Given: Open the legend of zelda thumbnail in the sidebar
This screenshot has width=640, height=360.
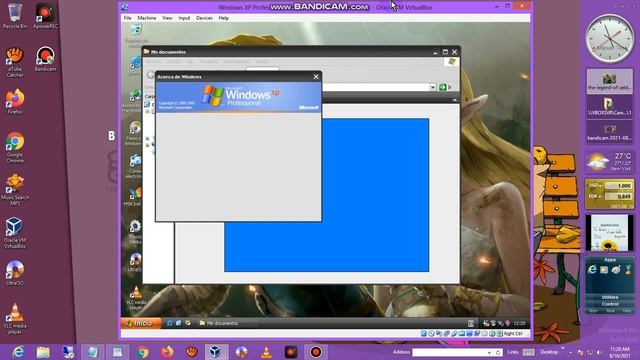Looking at the screenshot, I should click(610, 81).
